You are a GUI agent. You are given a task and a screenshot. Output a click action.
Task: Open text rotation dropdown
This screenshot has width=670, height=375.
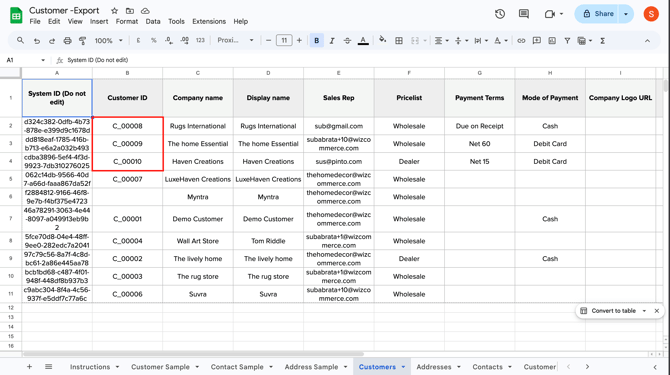(x=500, y=41)
